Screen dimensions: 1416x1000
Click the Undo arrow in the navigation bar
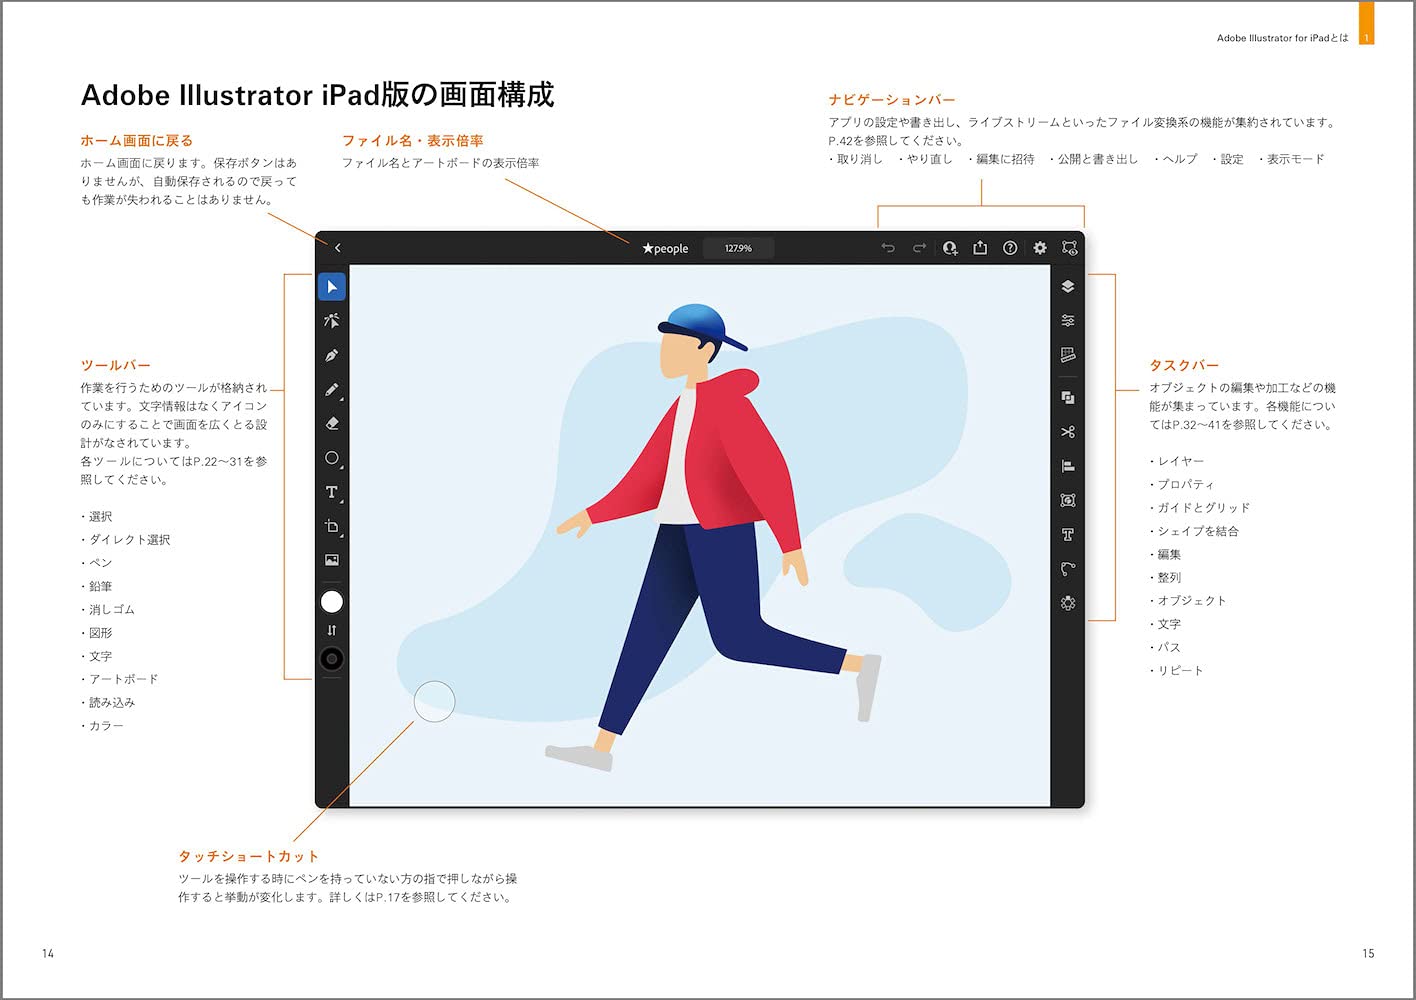[889, 248]
